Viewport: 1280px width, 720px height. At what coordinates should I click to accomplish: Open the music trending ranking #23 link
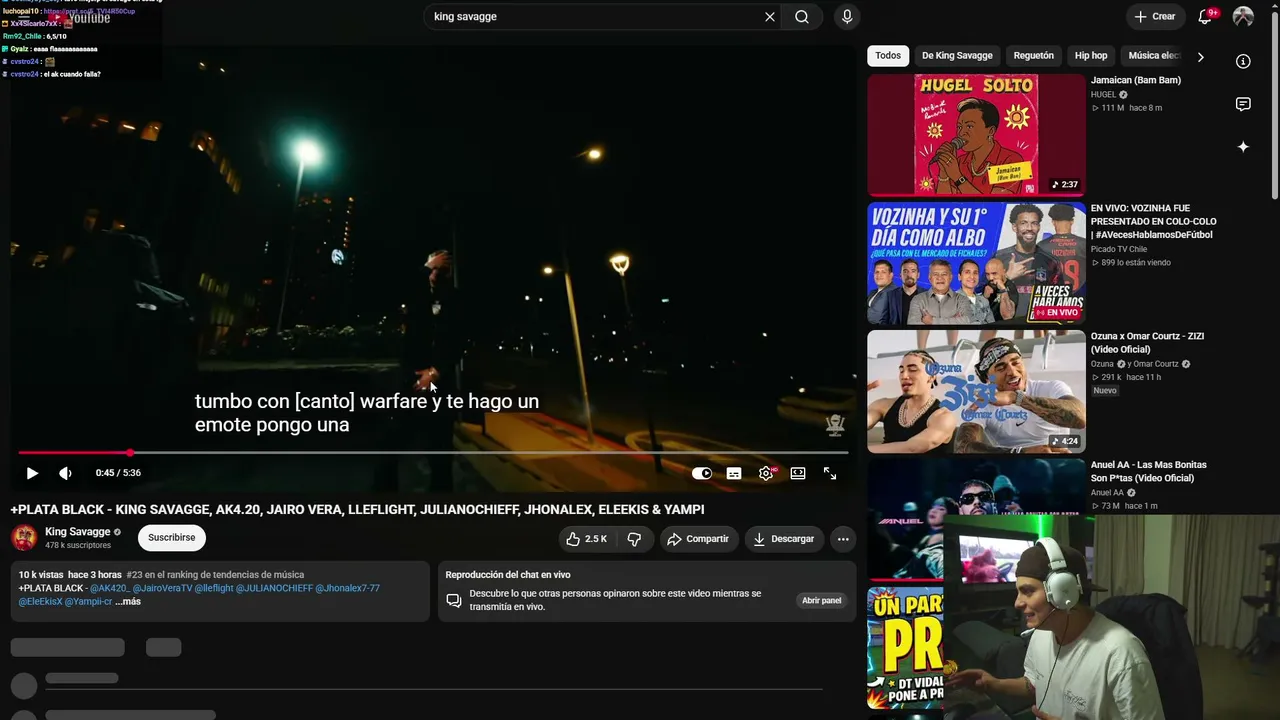tap(215, 575)
